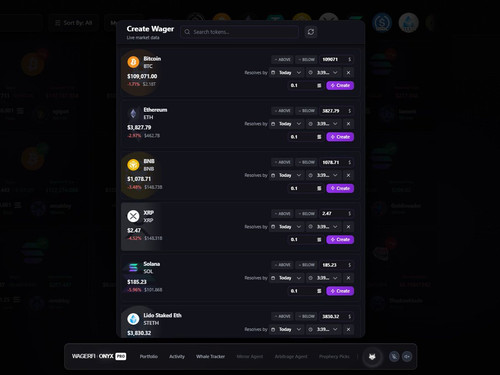Switch to the Whale Tracker tab
This screenshot has width=500, height=375.
210,357
